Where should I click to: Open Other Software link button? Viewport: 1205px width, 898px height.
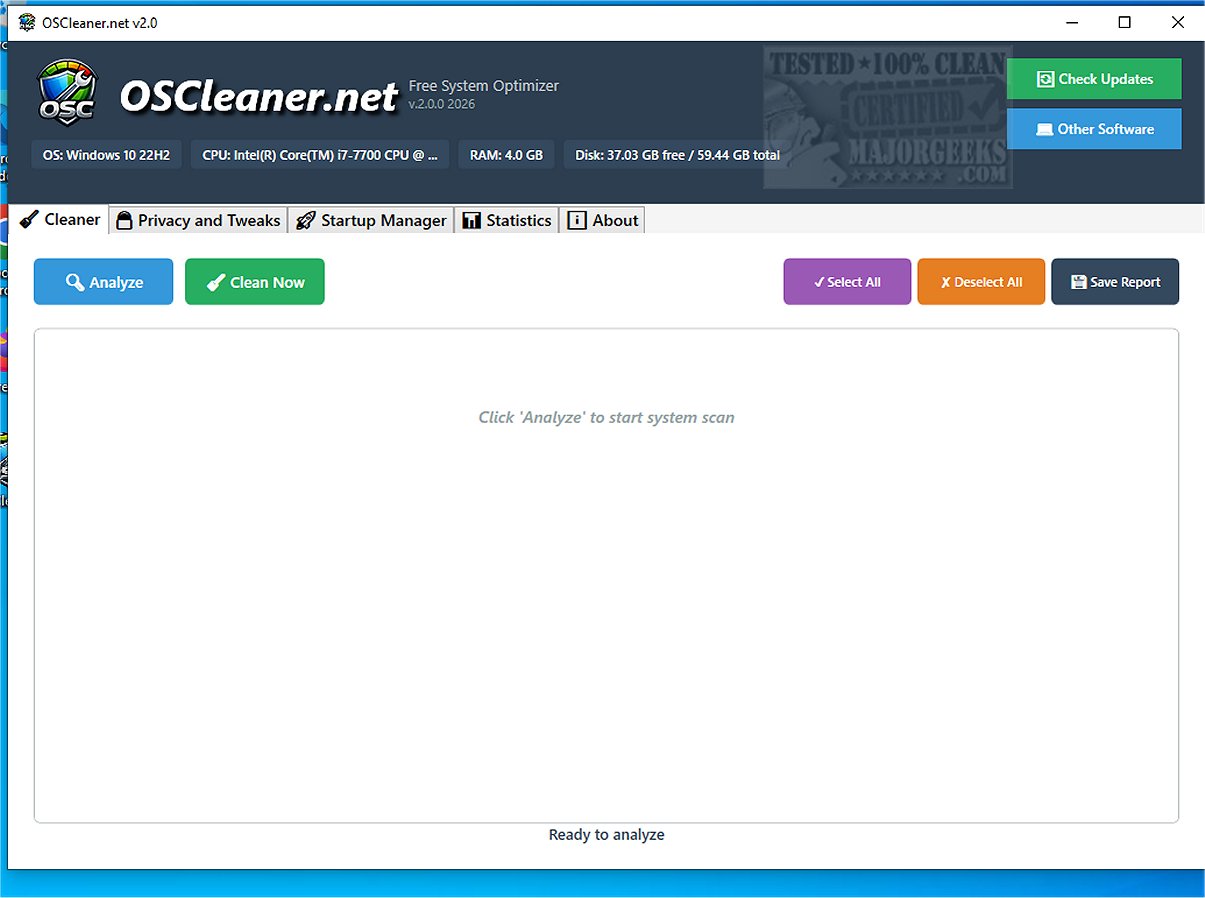(1094, 129)
